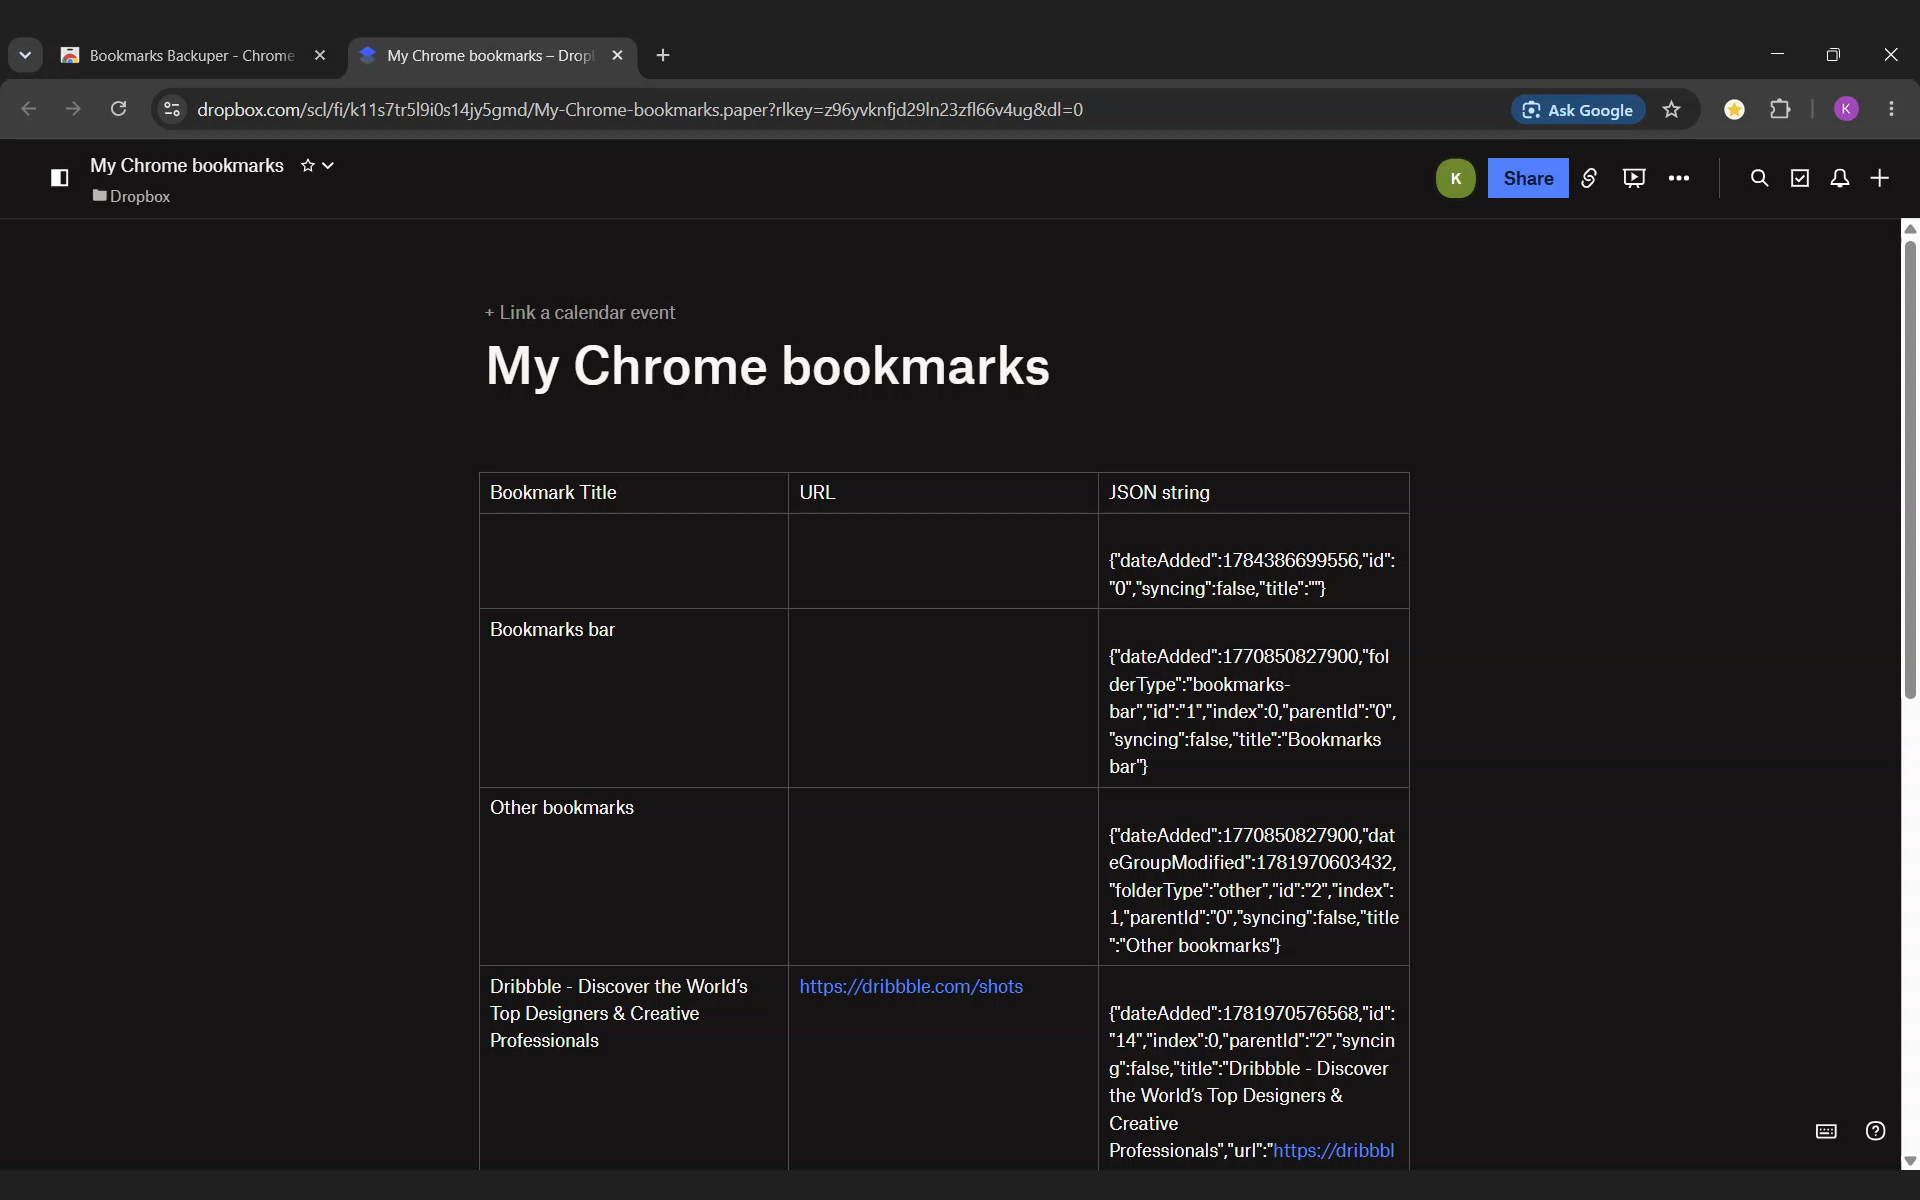Switch to the Bookmarks Backuper tab
Image resolution: width=1920 pixels, height=1200 pixels.
pos(191,56)
